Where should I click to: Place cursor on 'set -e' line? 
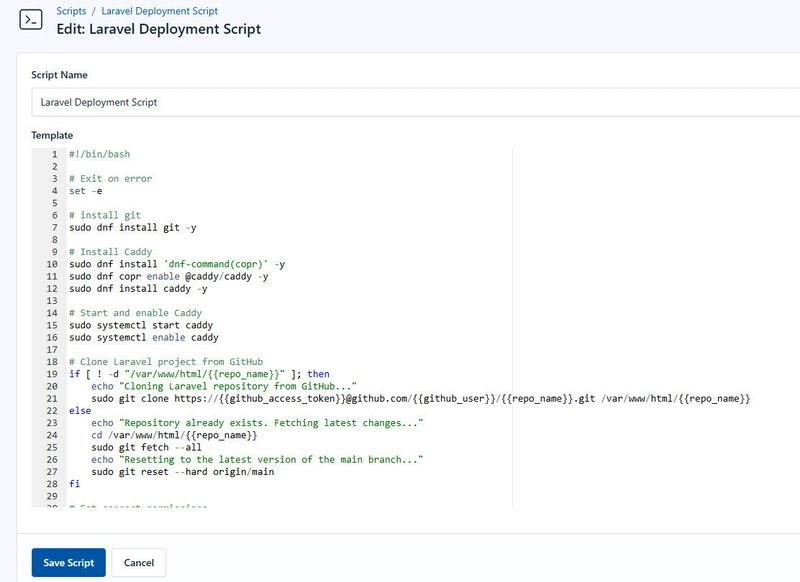(86, 191)
